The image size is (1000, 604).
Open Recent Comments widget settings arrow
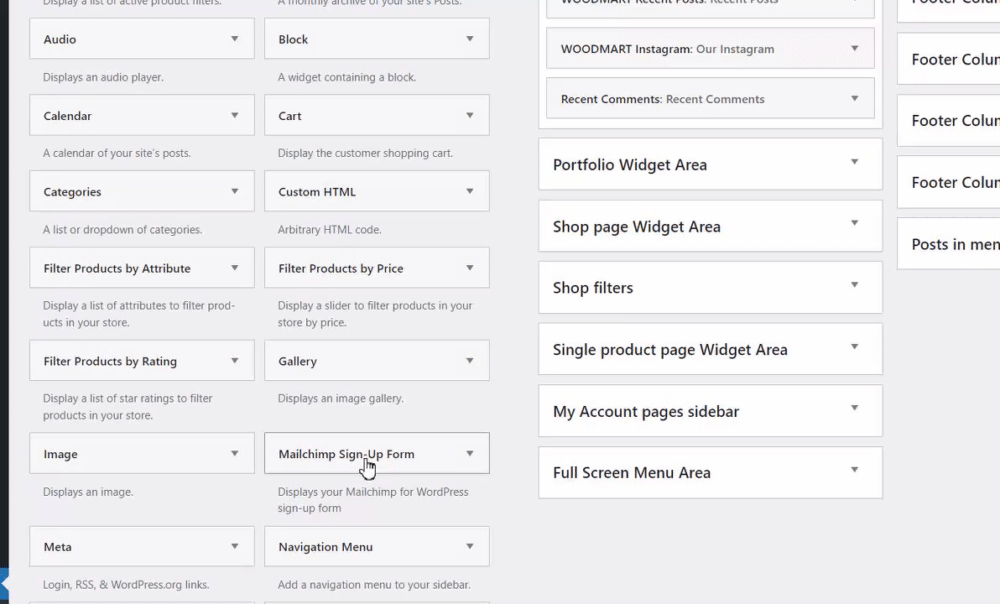[x=854, y=99]
